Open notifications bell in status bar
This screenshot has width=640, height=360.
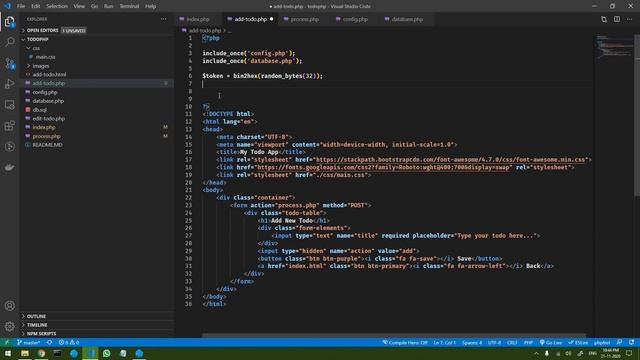tap(632, 342)
